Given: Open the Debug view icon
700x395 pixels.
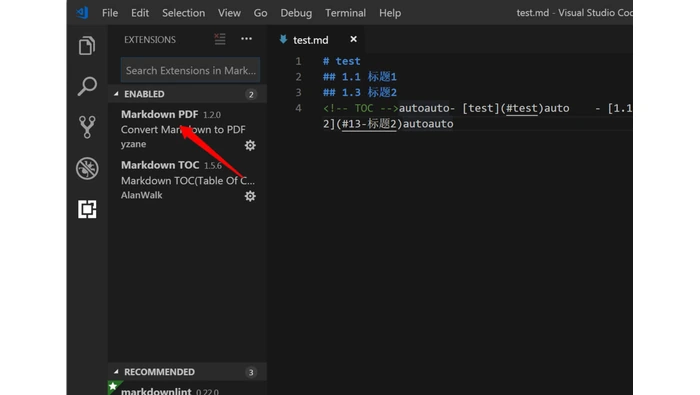Looking at the screenshot, I should [87, 168].
